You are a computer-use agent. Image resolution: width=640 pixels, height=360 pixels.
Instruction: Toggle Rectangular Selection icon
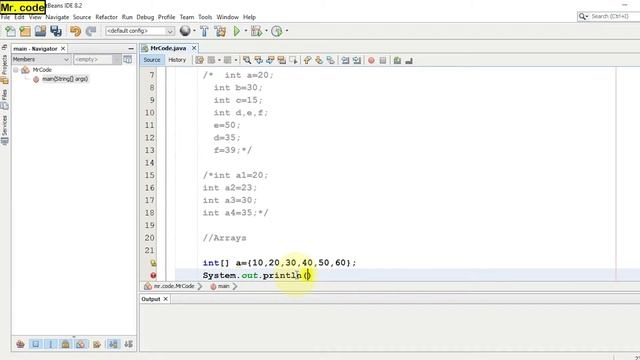pyautogui.click(x=293, y=60)
